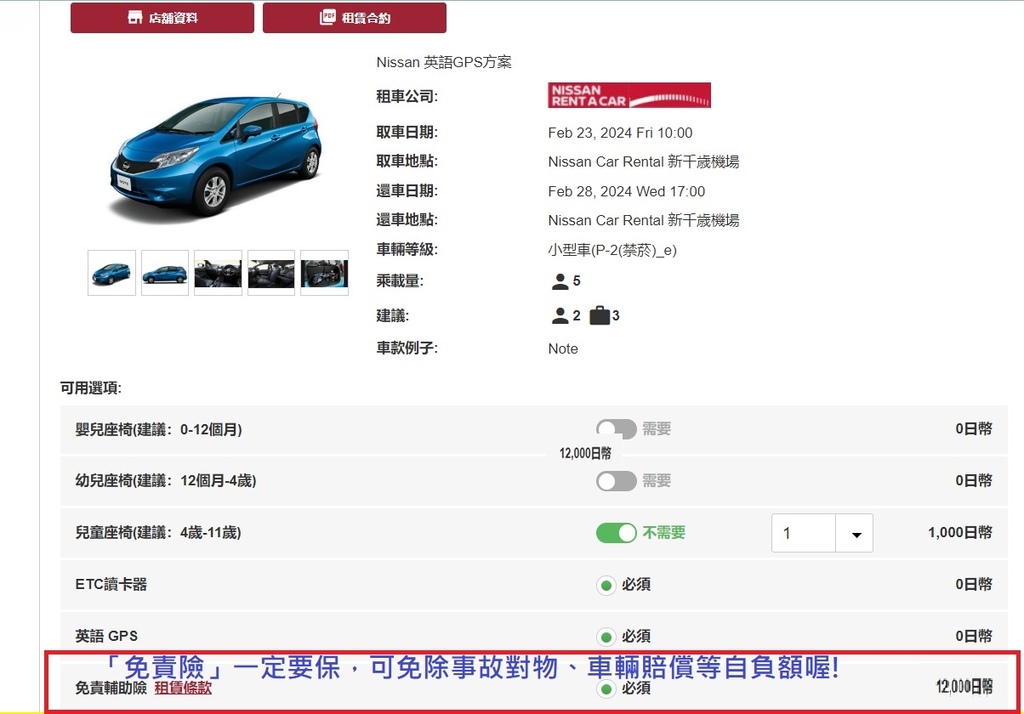This screenshot has height=714, width=1024.
Task: Select the fifth trunk view thumbnail
Action: click(325, 272)
